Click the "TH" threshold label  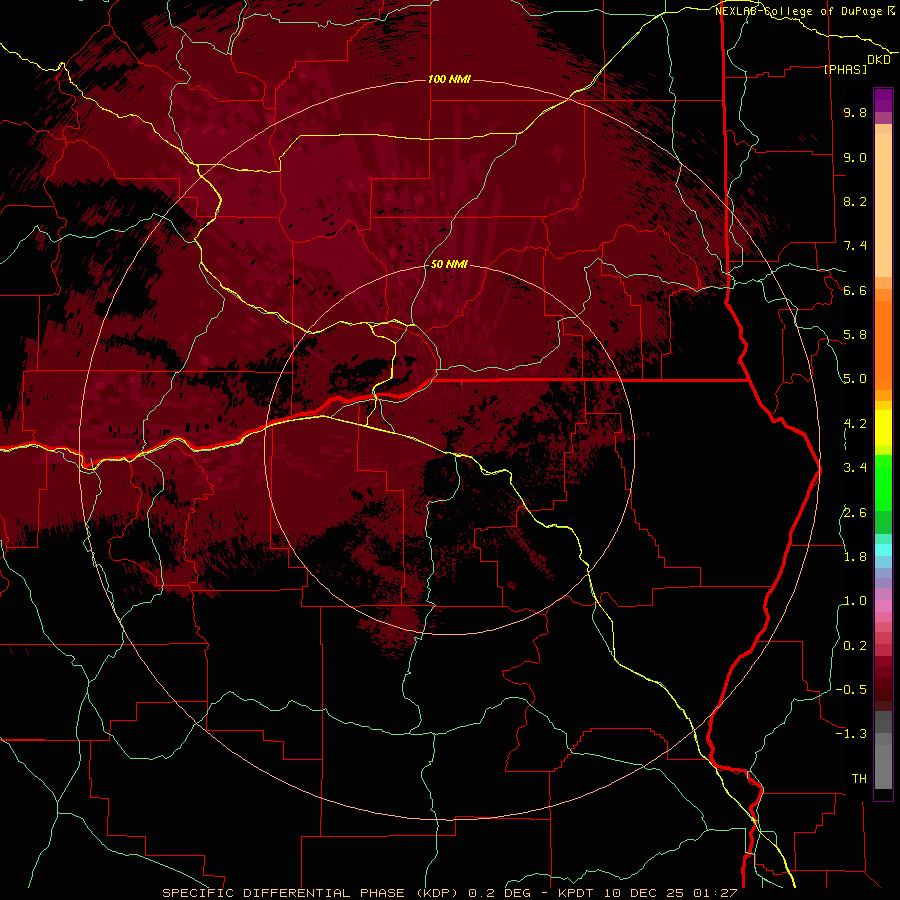(x=859, y=779)
